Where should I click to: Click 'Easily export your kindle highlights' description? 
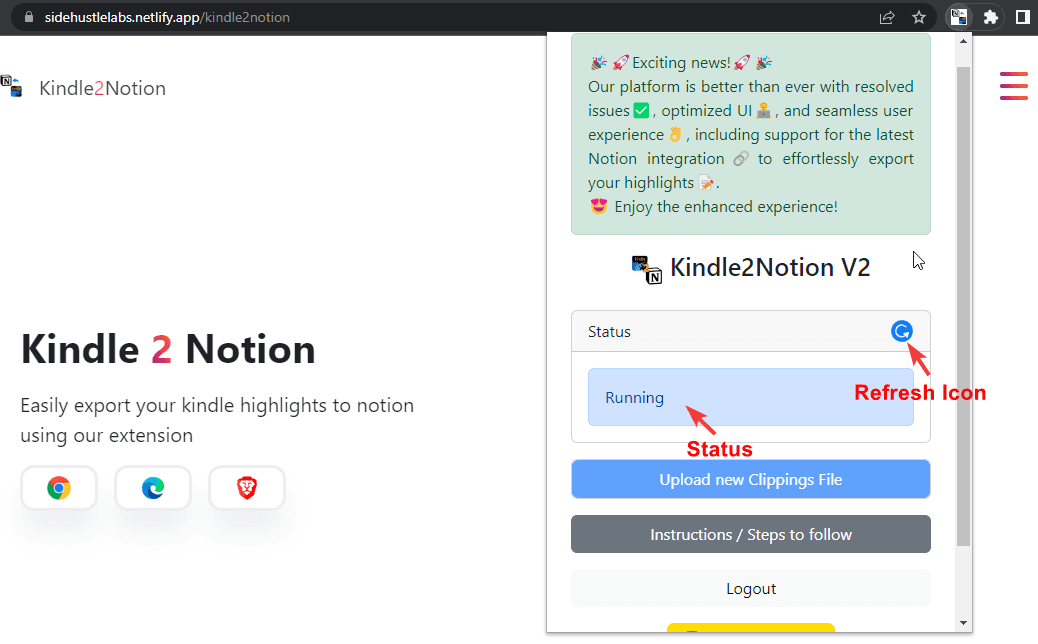click(217, 420)
